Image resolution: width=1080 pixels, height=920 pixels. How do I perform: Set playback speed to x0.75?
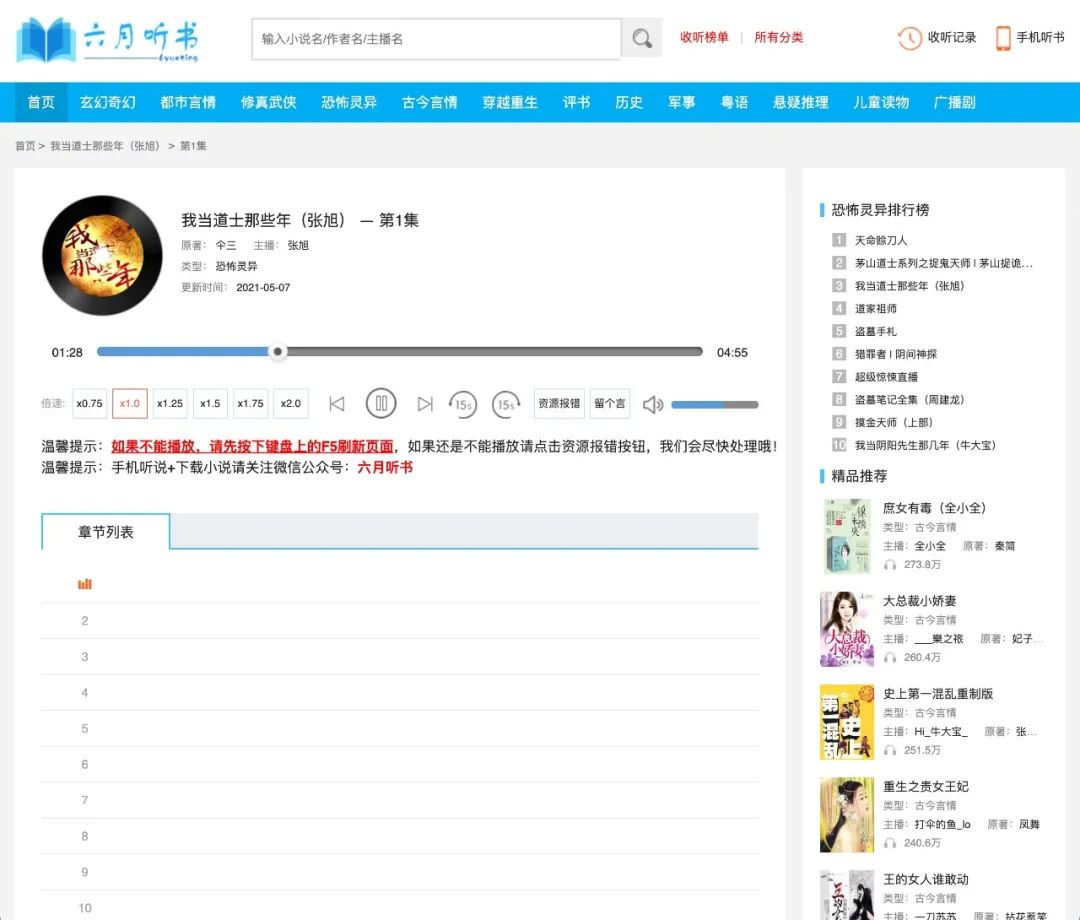(x=90, y=404)
